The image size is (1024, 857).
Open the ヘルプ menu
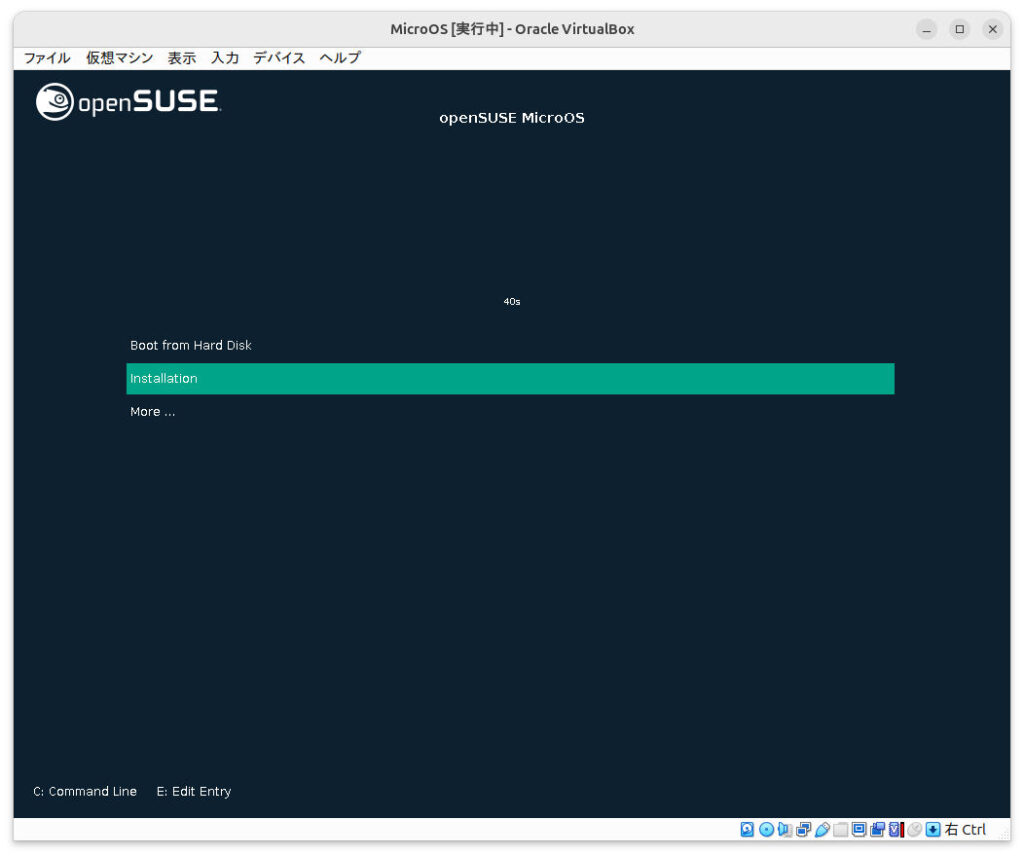pyautogui.click(x=340, y=58)
